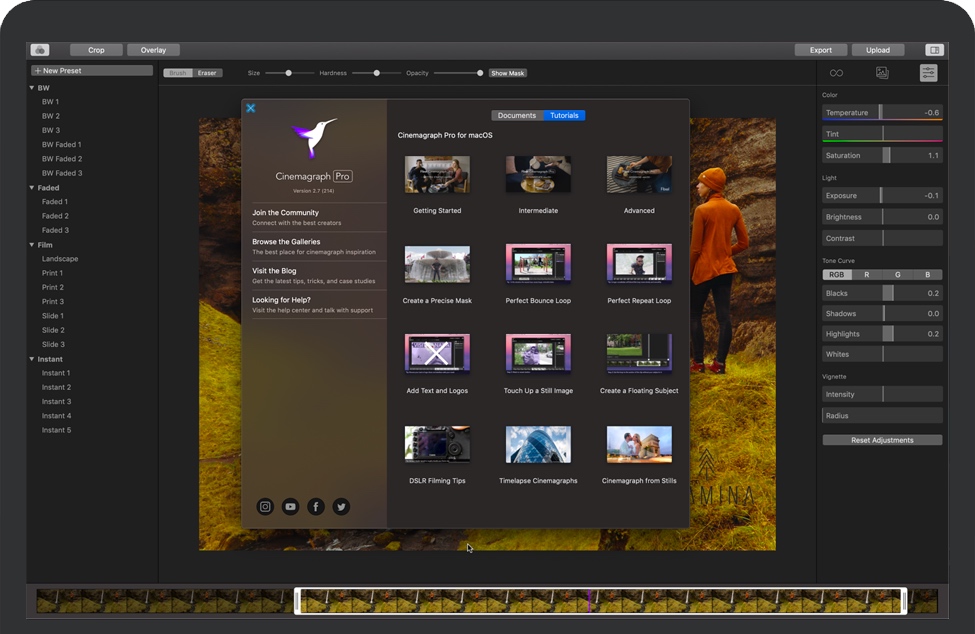Image resolution: width=975 pixels, height=634 pixels.
Task: Open the YouTube social icon
Action: 290,507
